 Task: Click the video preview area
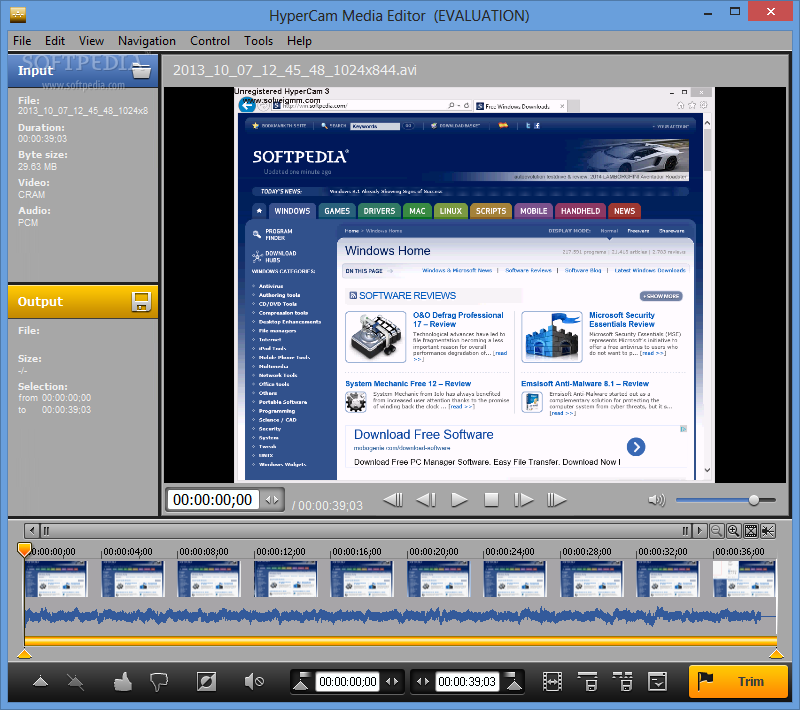click(x=474, y=285)
